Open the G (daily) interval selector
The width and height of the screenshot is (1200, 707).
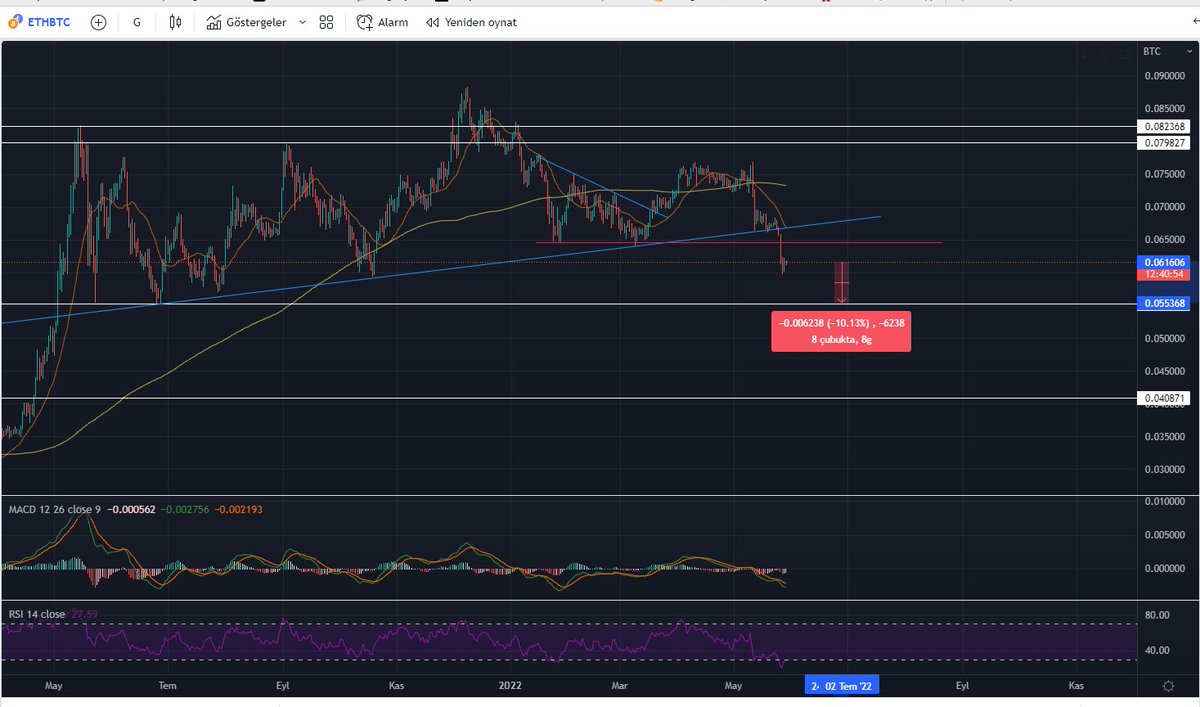[x=136, y=22]
